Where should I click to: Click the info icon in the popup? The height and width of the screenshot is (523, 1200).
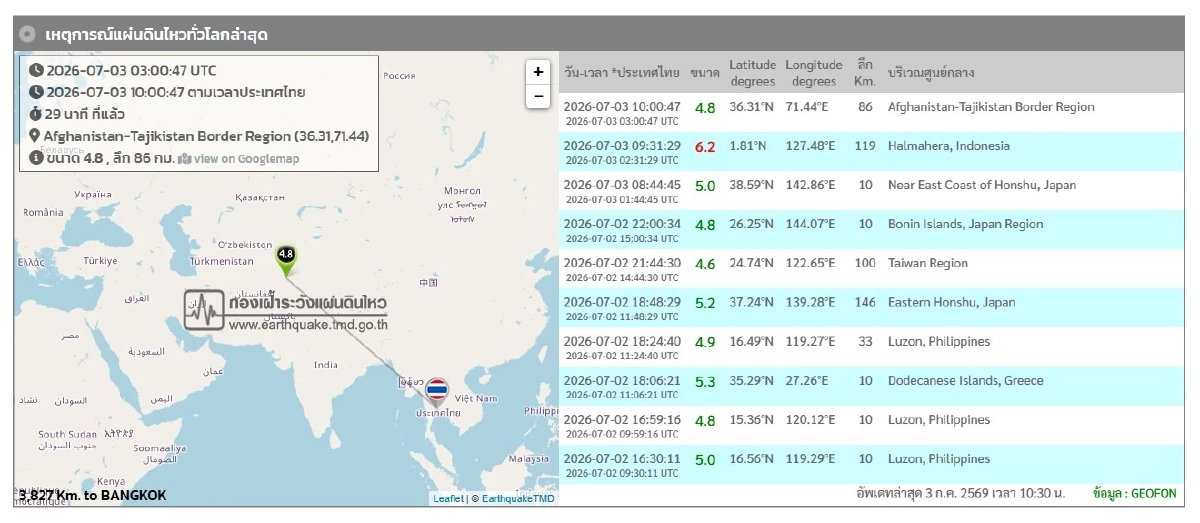coord(36,158)
